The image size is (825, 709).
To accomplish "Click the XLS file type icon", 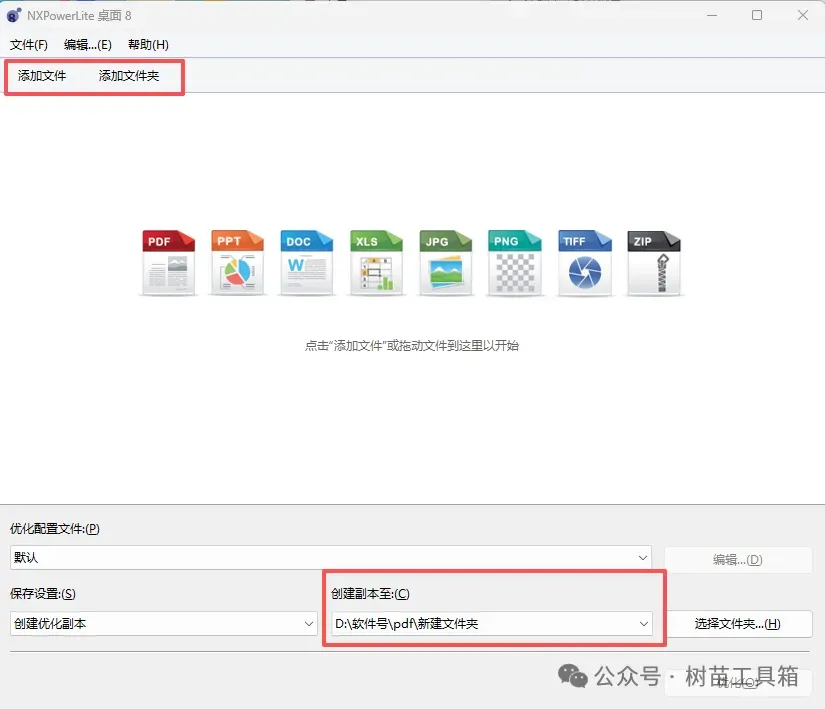I will click(376, 262).
